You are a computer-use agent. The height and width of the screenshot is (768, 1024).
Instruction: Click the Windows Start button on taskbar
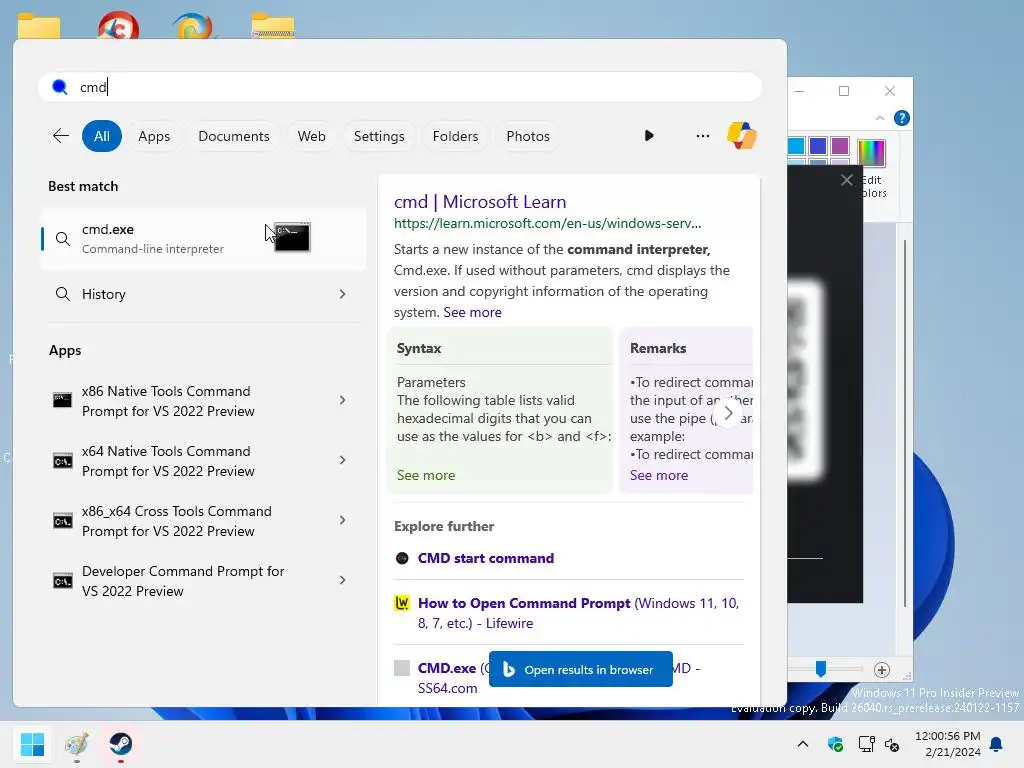point(32,744)
